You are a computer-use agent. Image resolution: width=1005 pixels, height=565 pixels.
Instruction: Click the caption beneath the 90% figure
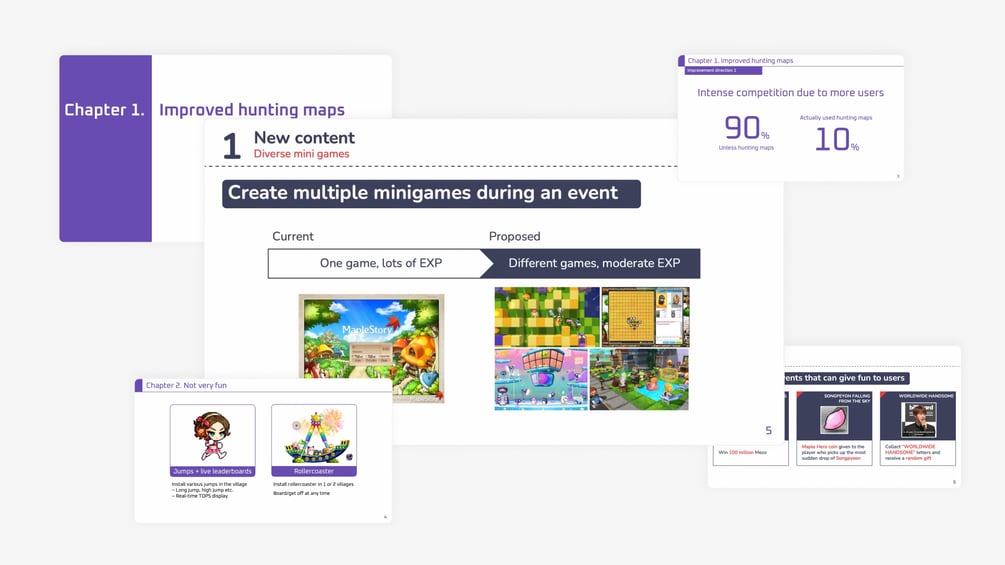pos(746,148)
